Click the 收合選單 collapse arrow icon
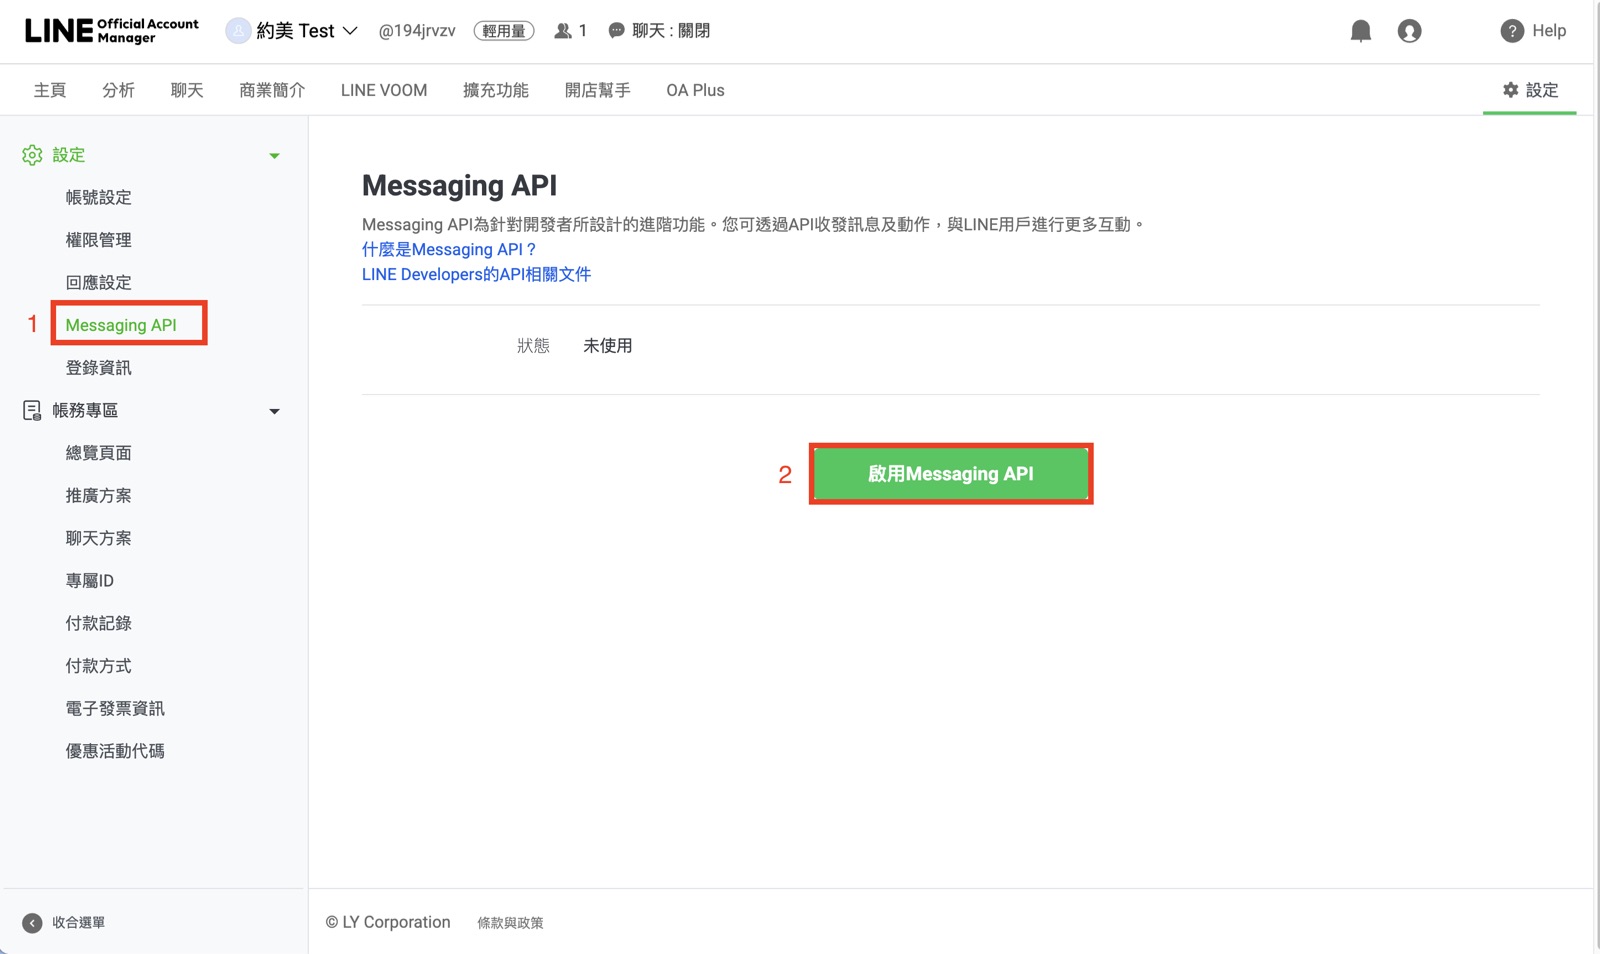Screen dimensions: 1600x954 [x=32, y=923]
